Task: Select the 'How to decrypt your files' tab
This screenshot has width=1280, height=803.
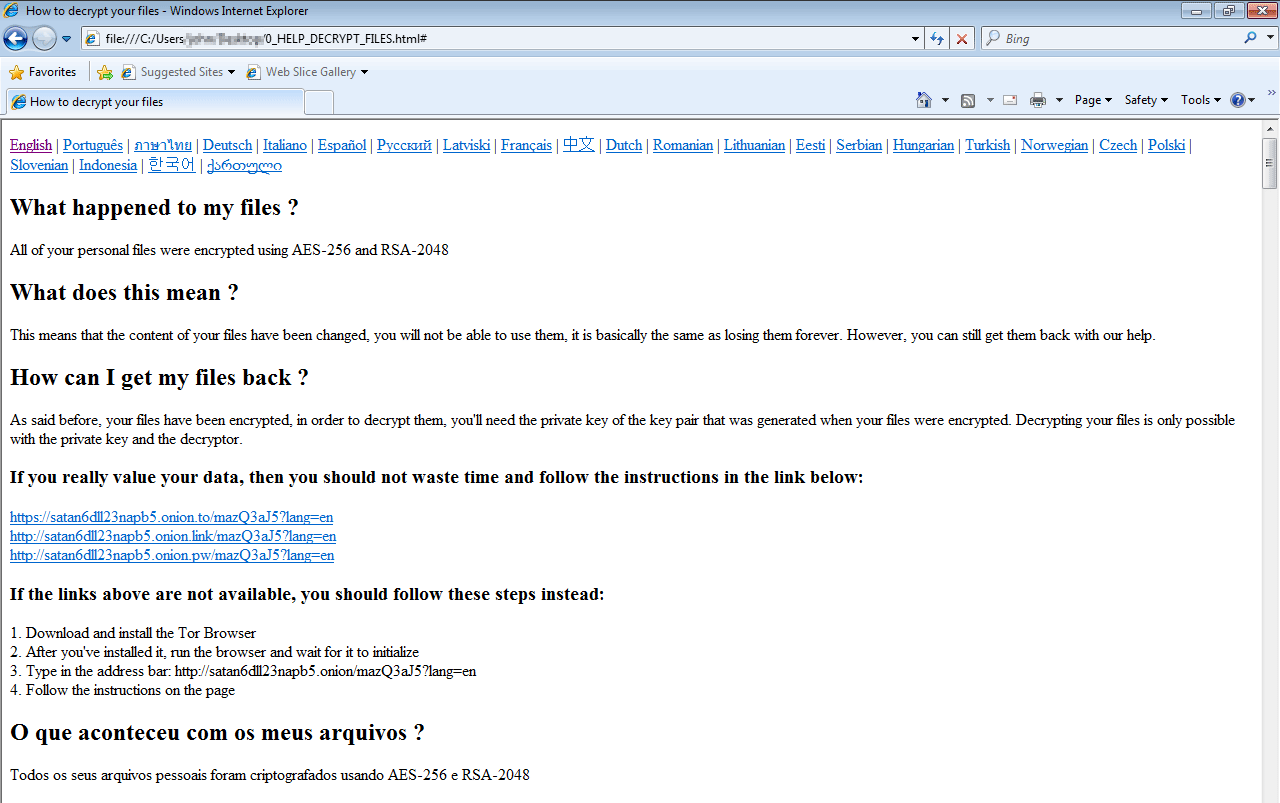Action: tap(154, 102)
